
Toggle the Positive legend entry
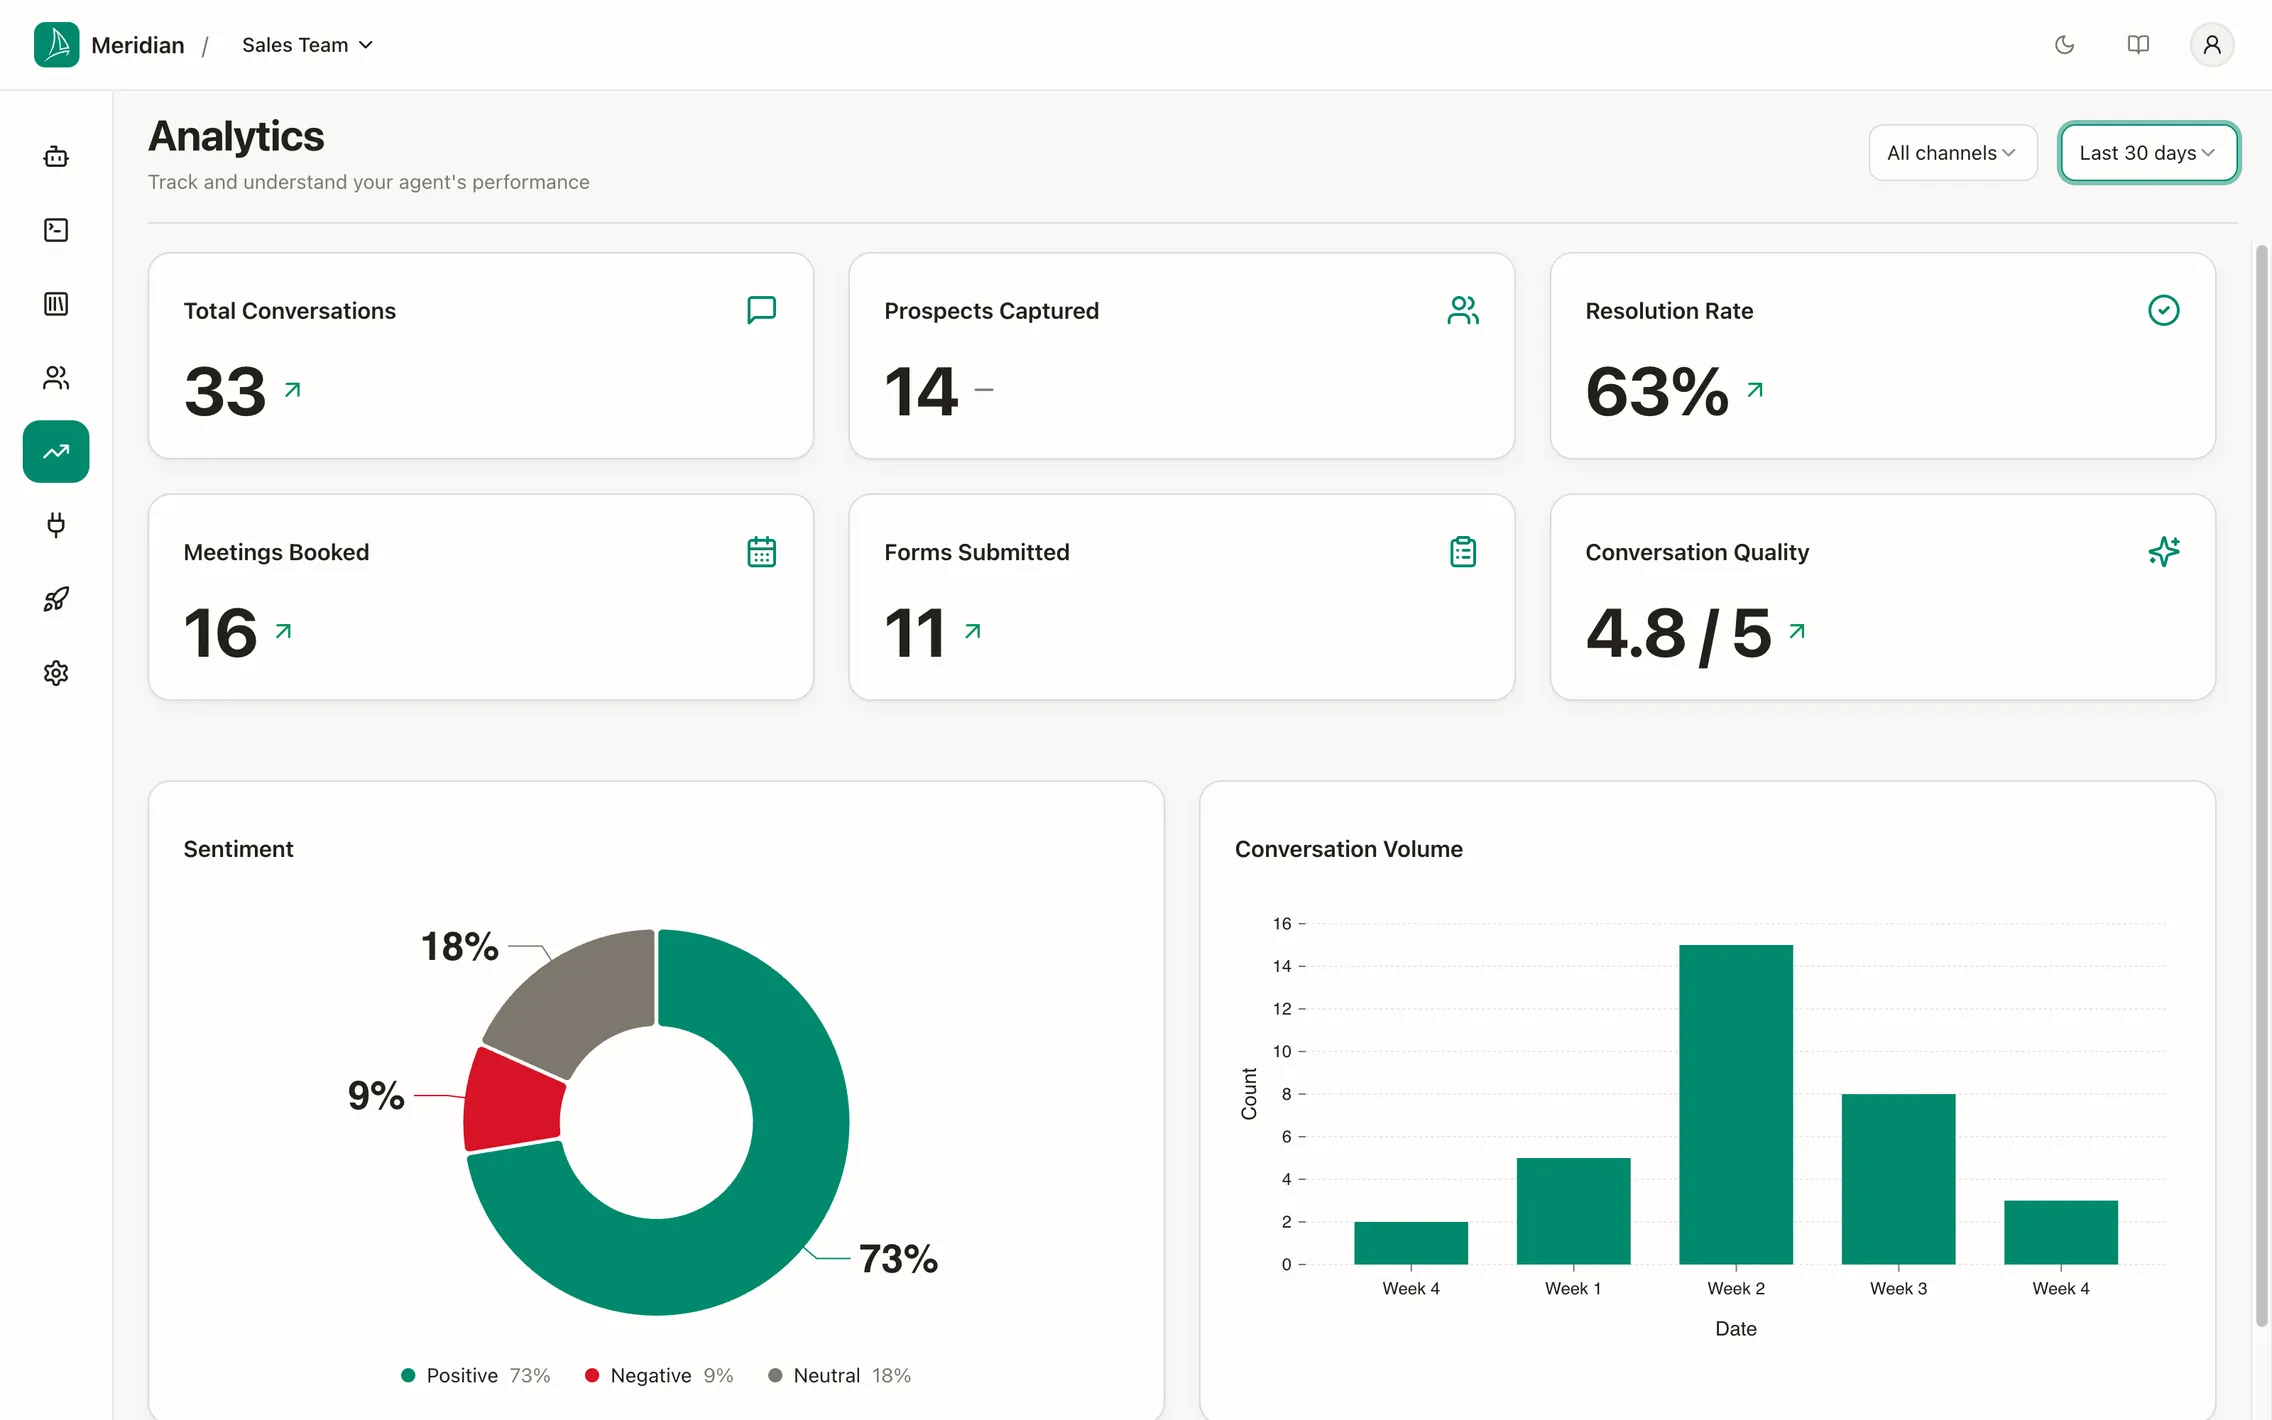pyautogui.click(x=476, y=1375)
